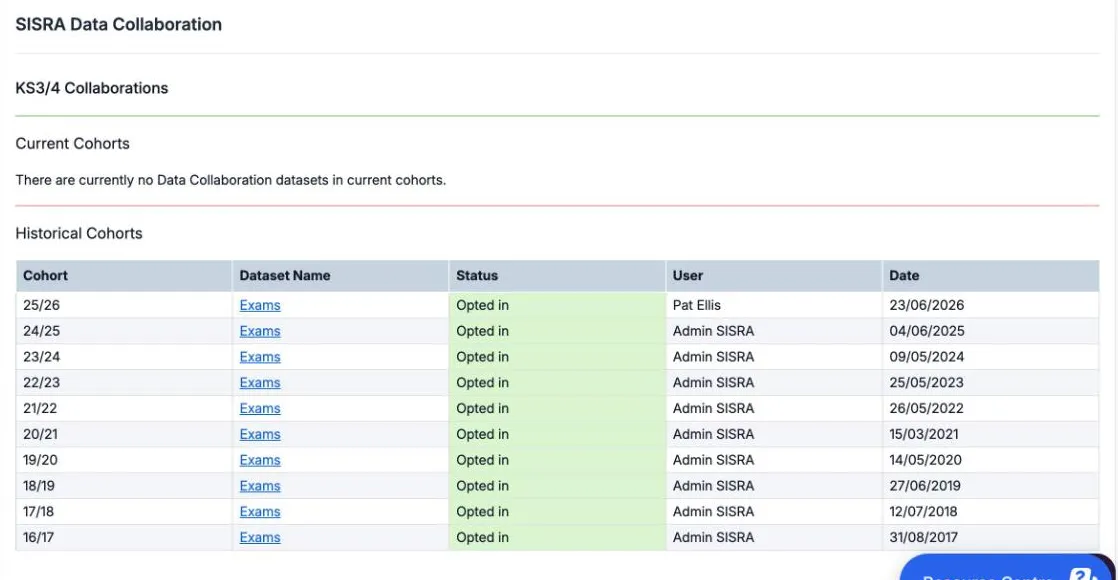
Task: Click the Current Cohorts heading
Action: [x=73, y=143]
